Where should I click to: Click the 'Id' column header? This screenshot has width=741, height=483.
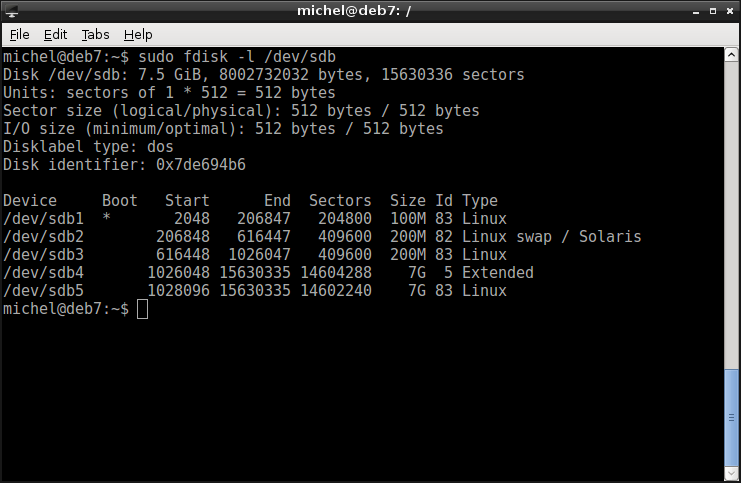[444, 200]
